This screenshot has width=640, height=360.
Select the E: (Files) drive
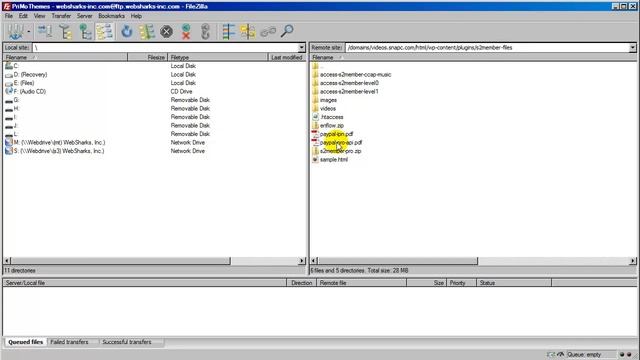20,83
